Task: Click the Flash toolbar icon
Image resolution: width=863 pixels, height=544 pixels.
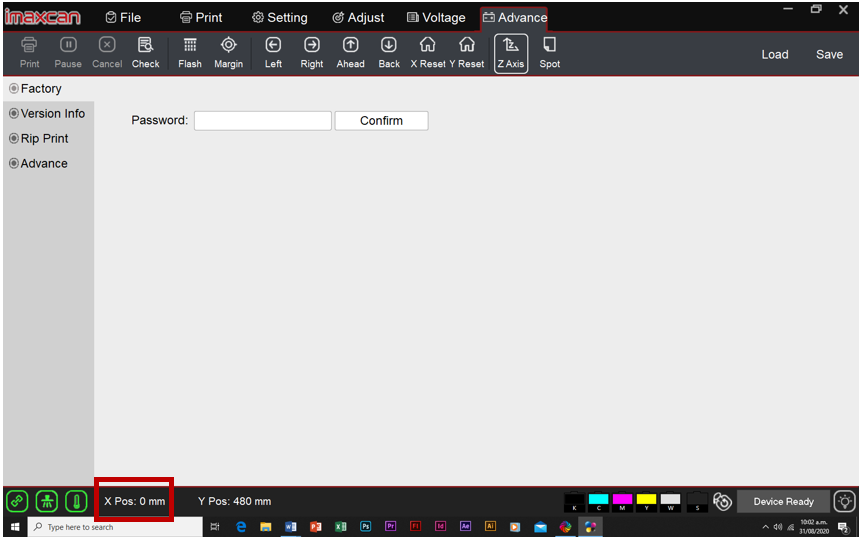Action: pyautogui.click(x=190, y=53)
